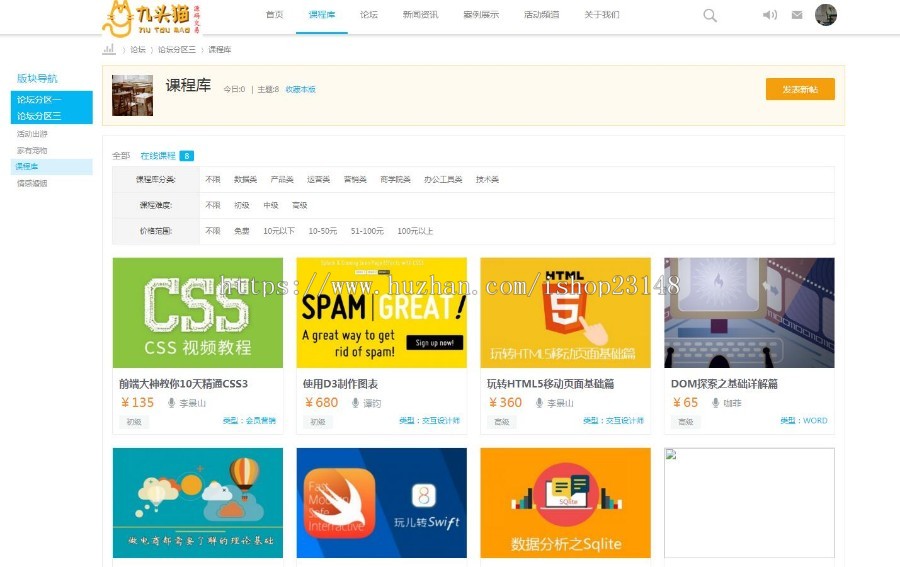The width and height of the screenshot is (900, 567).
Task: Filter difficulty by 中级
Action: pos(271,205)
